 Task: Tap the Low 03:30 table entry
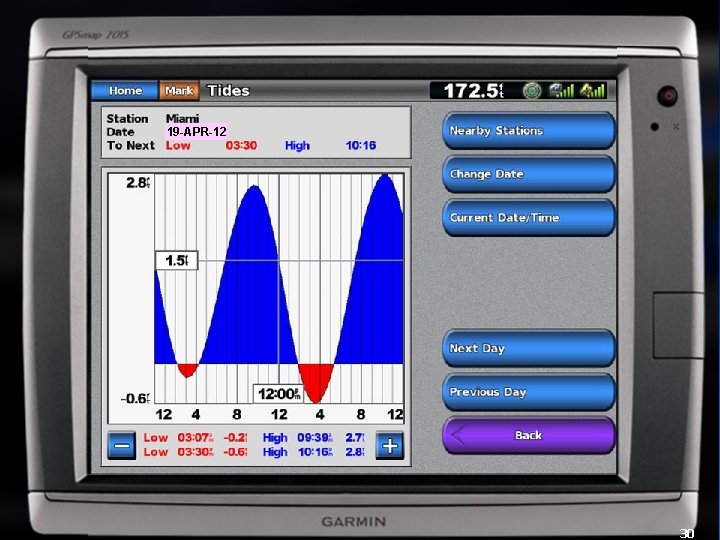coord(196,452)
